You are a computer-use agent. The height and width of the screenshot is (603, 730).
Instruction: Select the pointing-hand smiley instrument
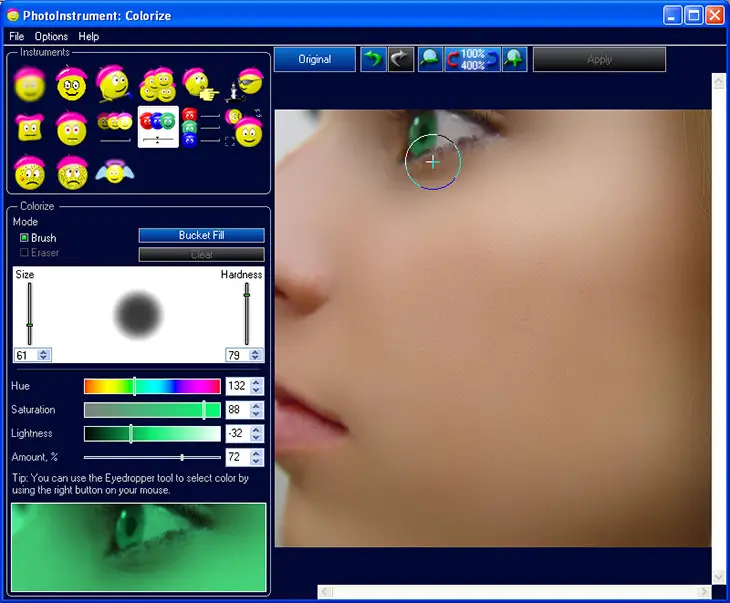click(x=200, y=84)
